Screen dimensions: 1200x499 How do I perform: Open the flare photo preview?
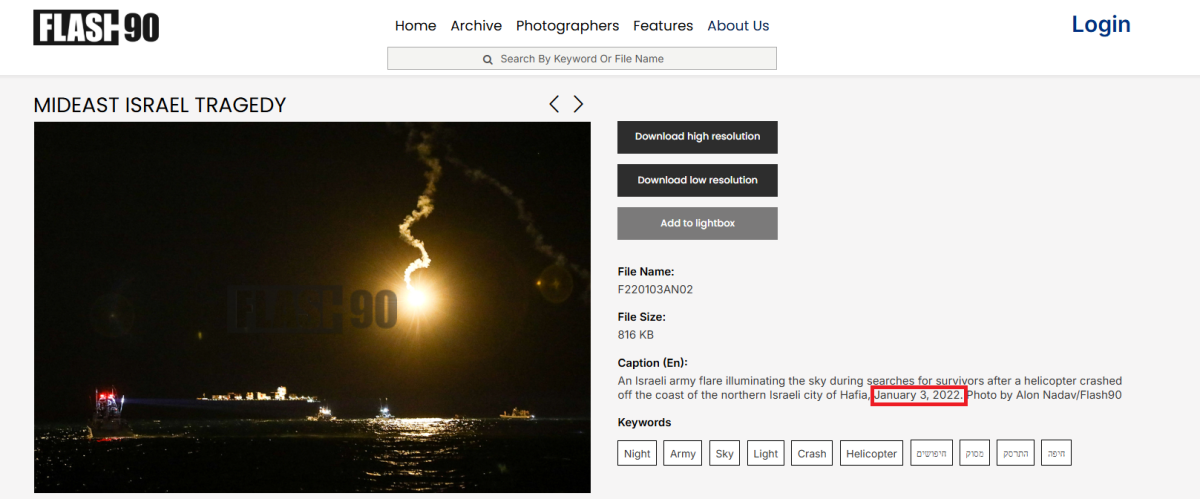point(312,307)
